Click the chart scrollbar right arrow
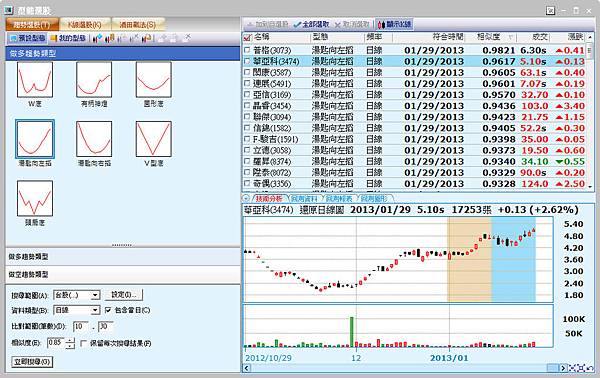 [x=563, y=368]
